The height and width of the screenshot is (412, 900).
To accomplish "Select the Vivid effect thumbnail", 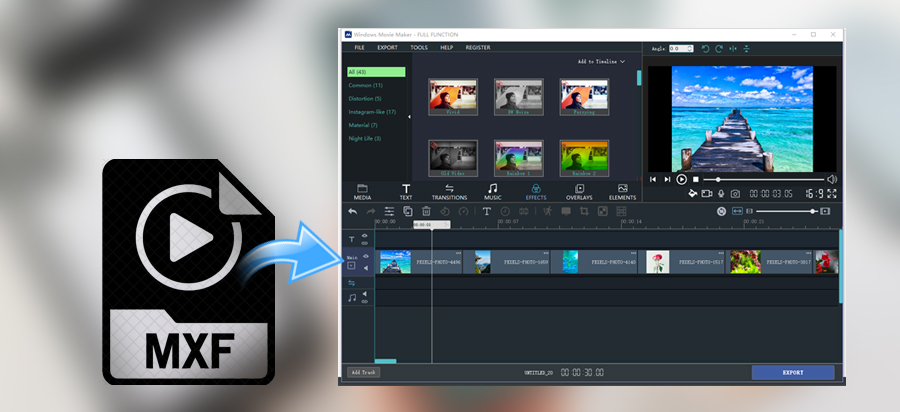I will coord(453,97).
